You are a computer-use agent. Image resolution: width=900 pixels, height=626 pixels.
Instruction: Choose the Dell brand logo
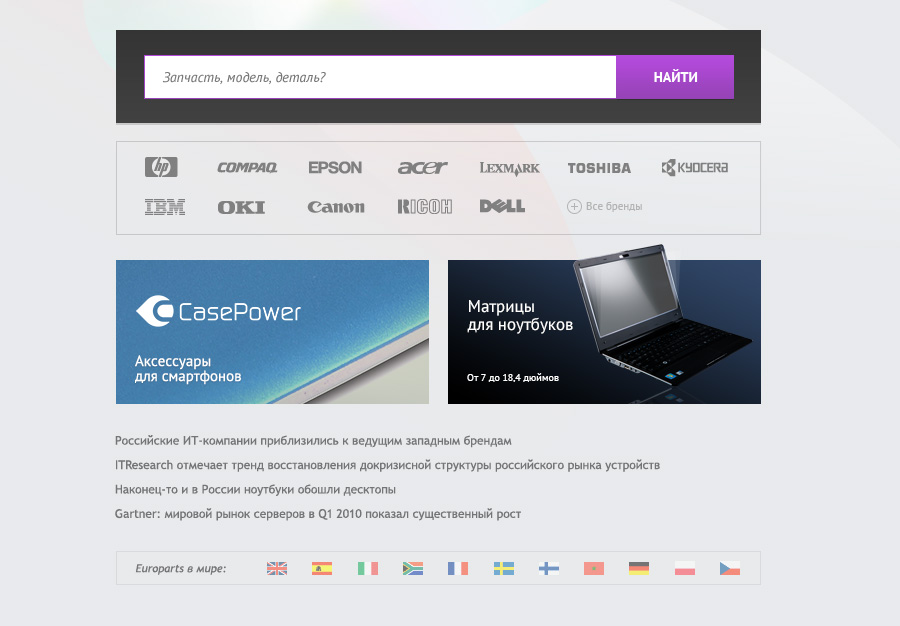[x=502, y=206]
